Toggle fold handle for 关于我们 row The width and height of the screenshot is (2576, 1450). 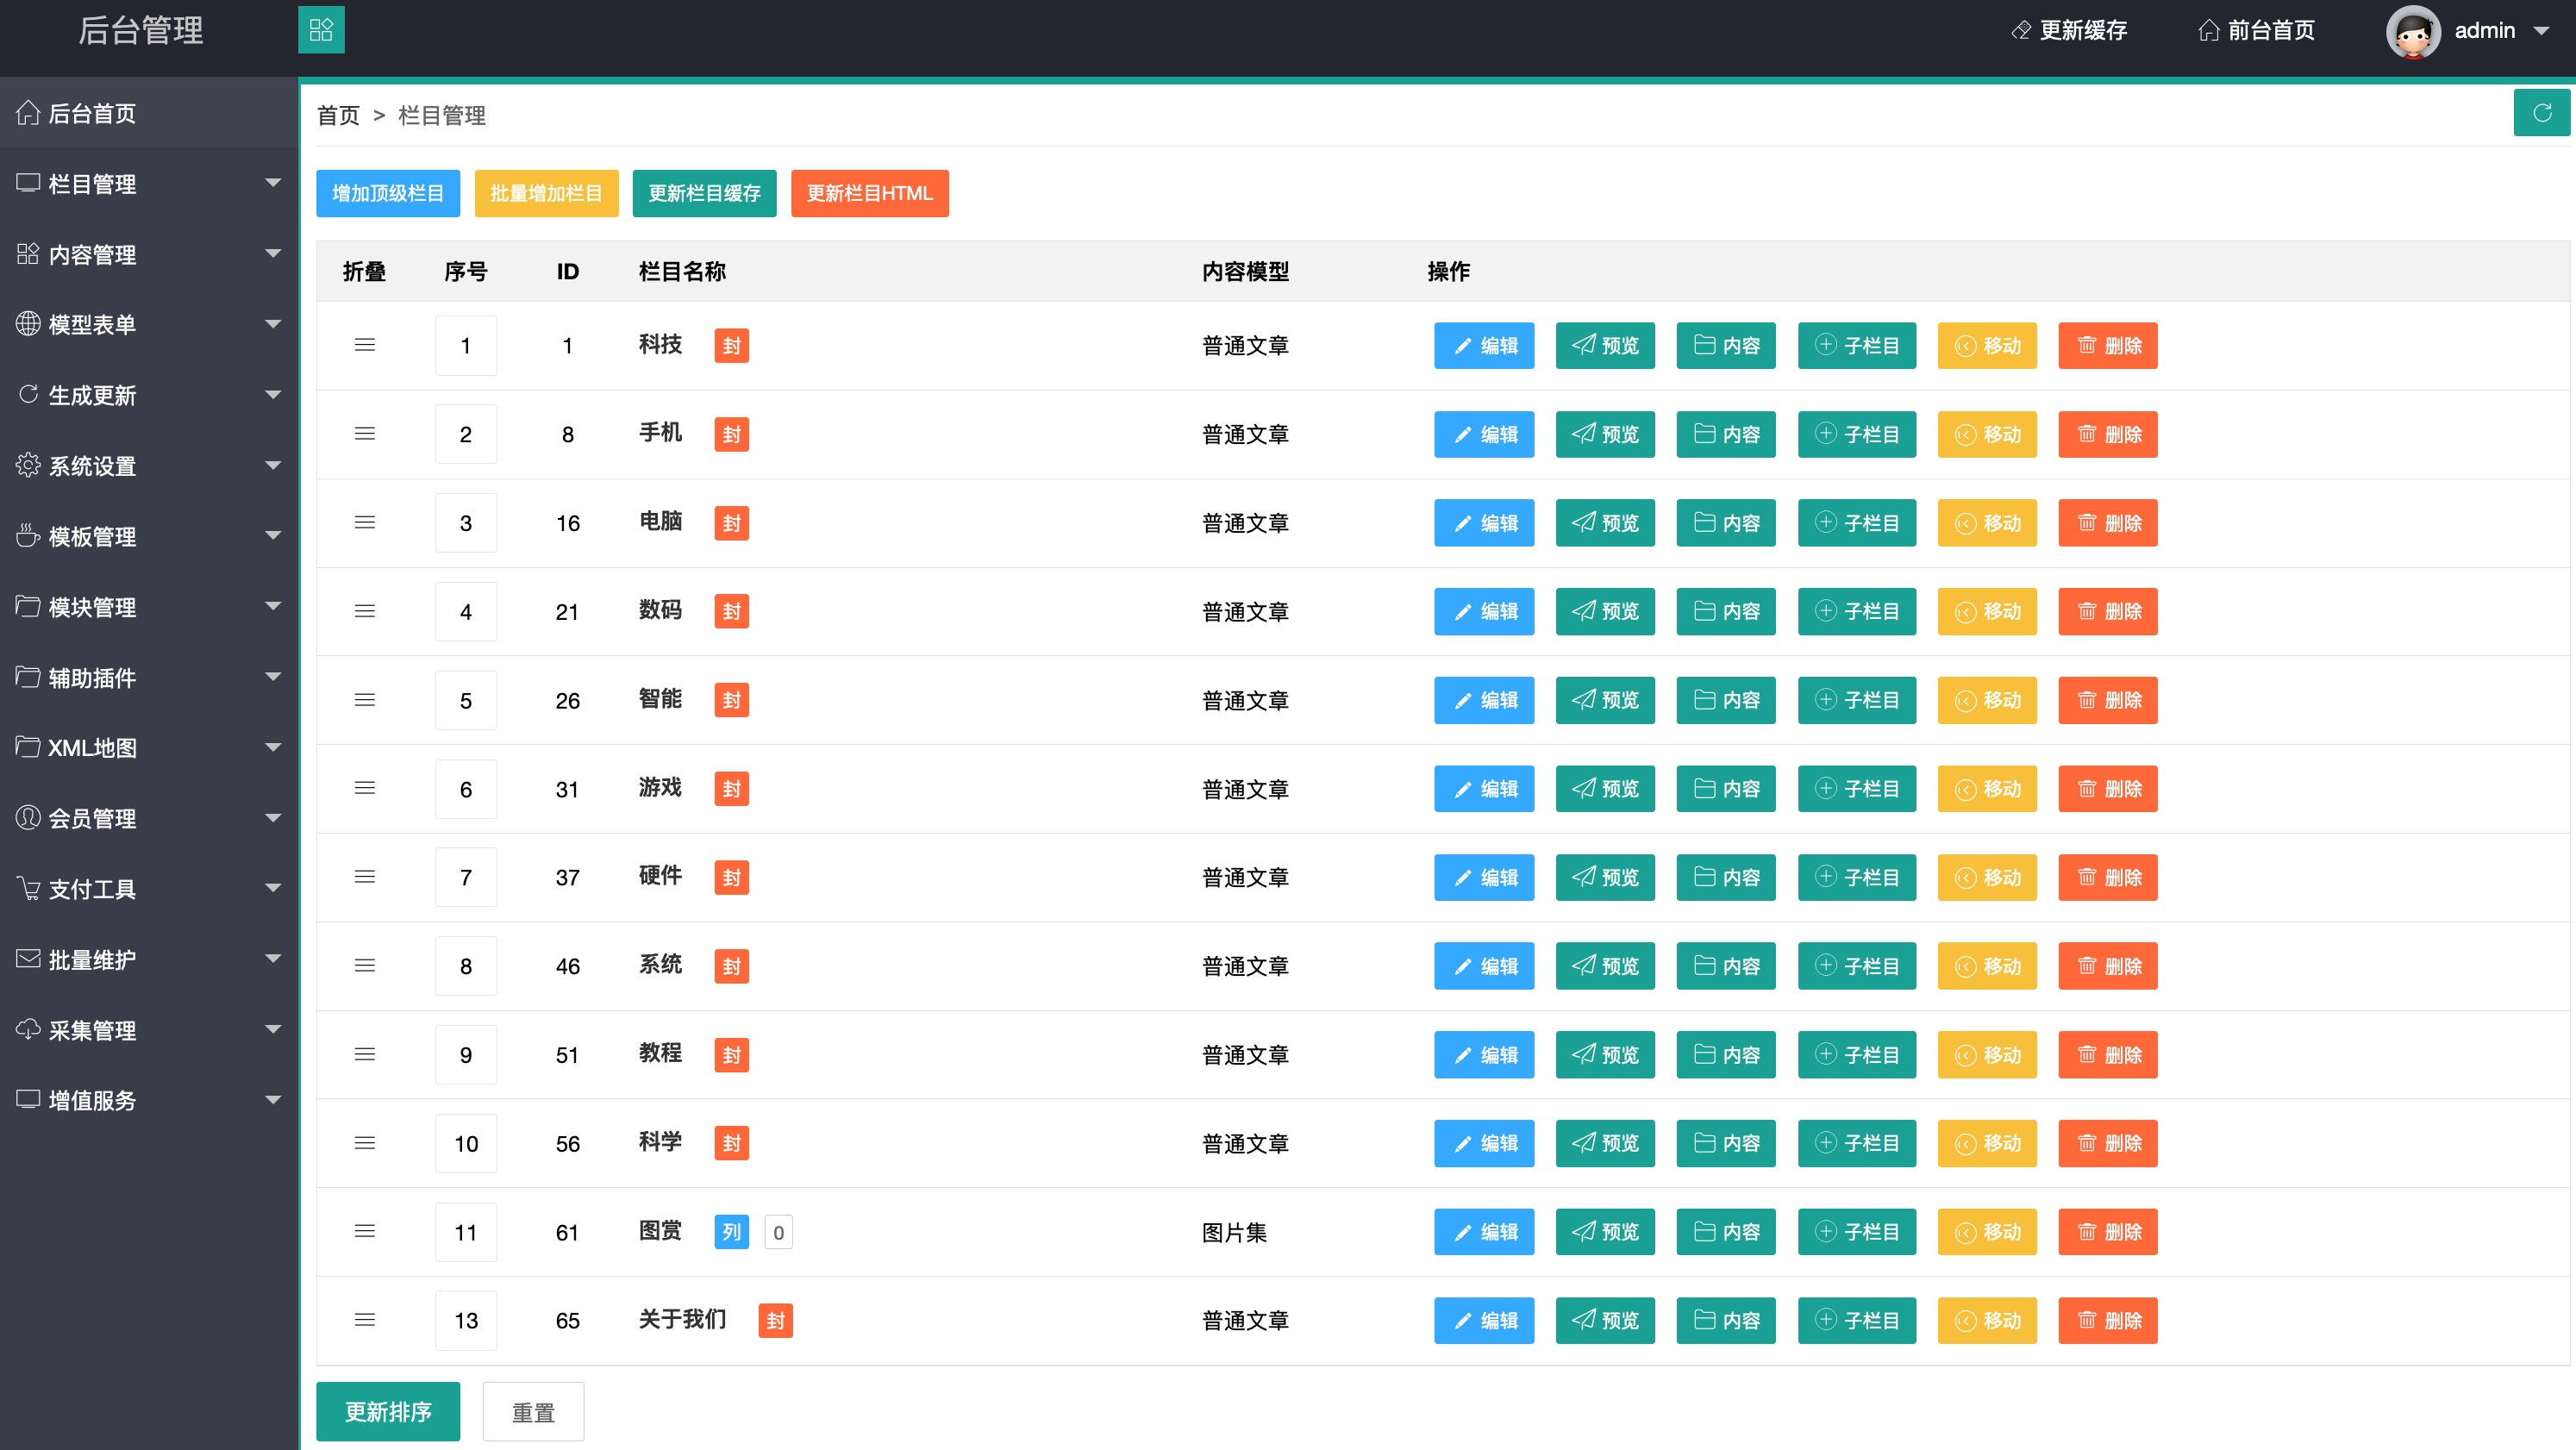(365, 1320)
